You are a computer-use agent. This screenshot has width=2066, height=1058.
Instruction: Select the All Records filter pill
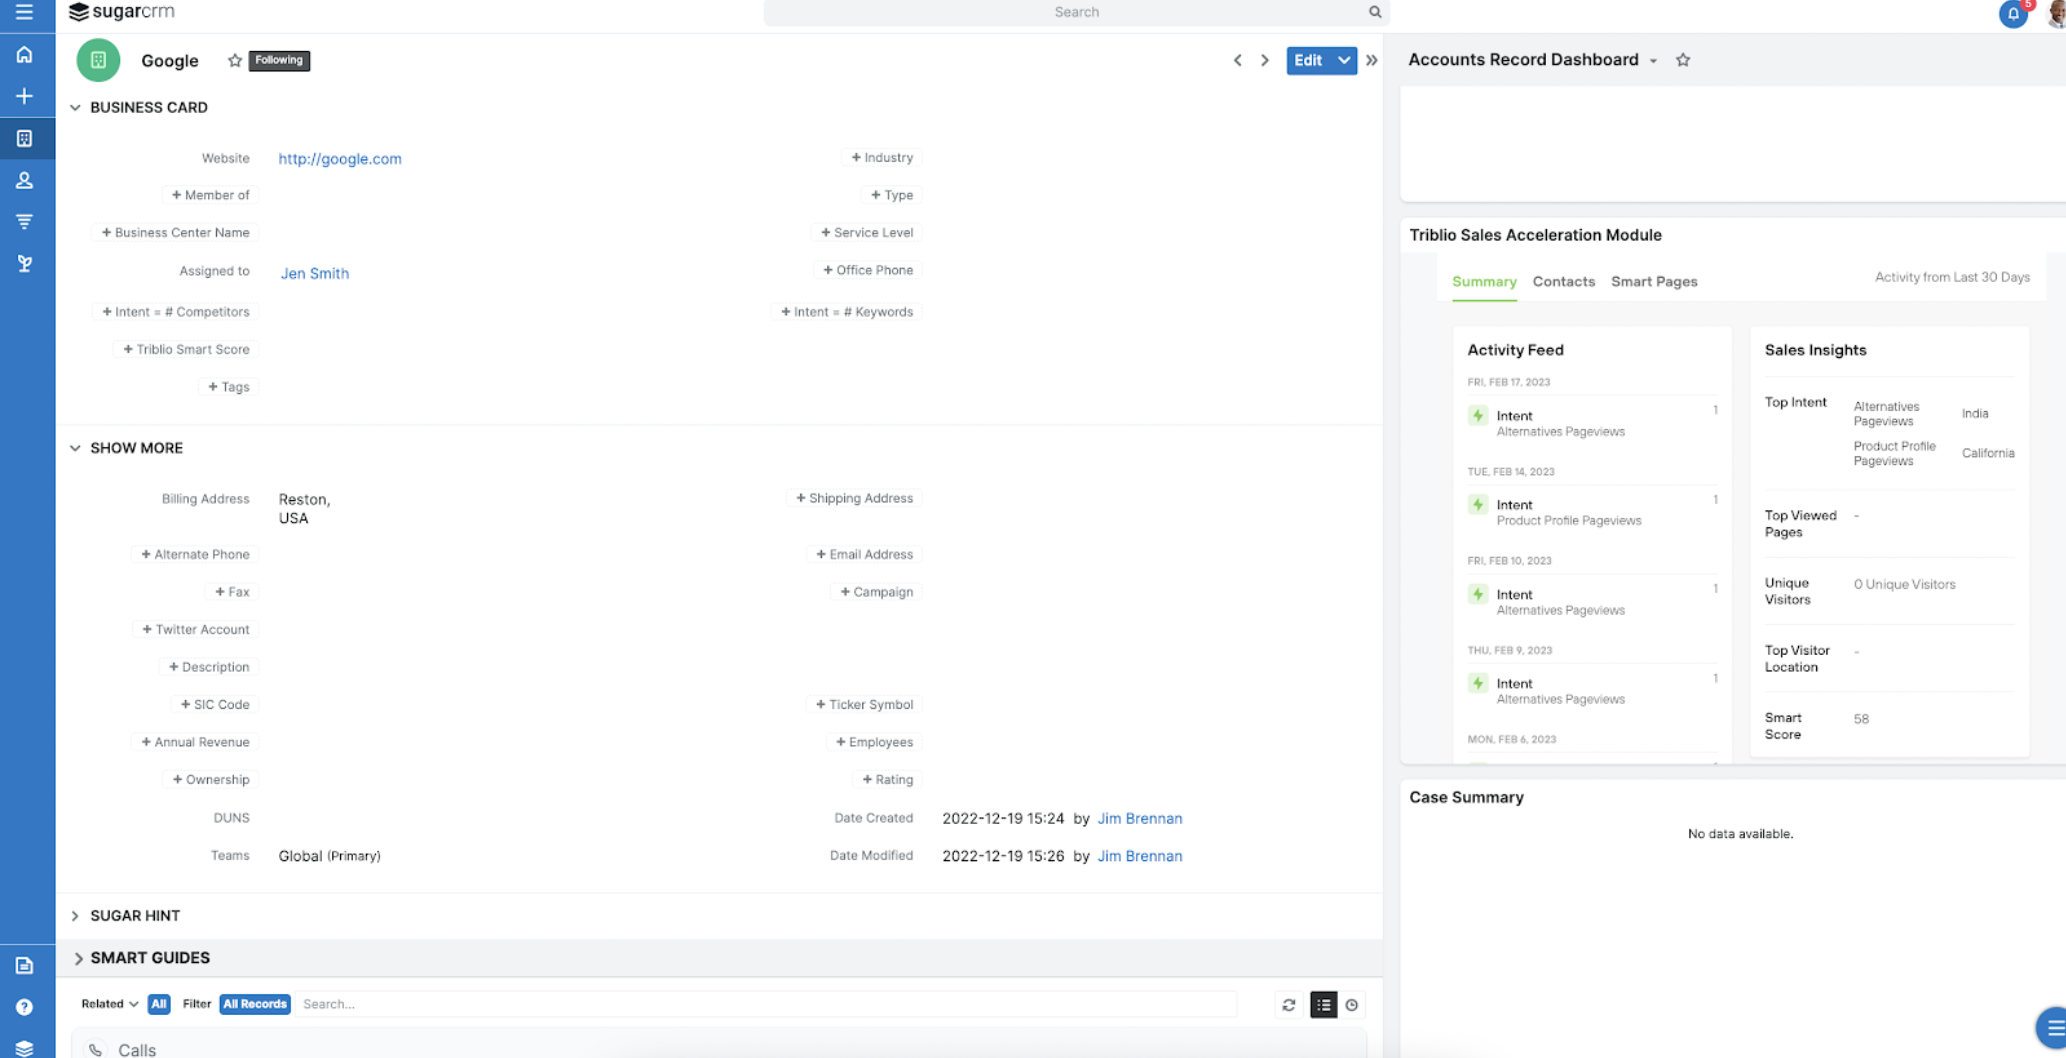pyautogui.click(x=255, y=1004)
